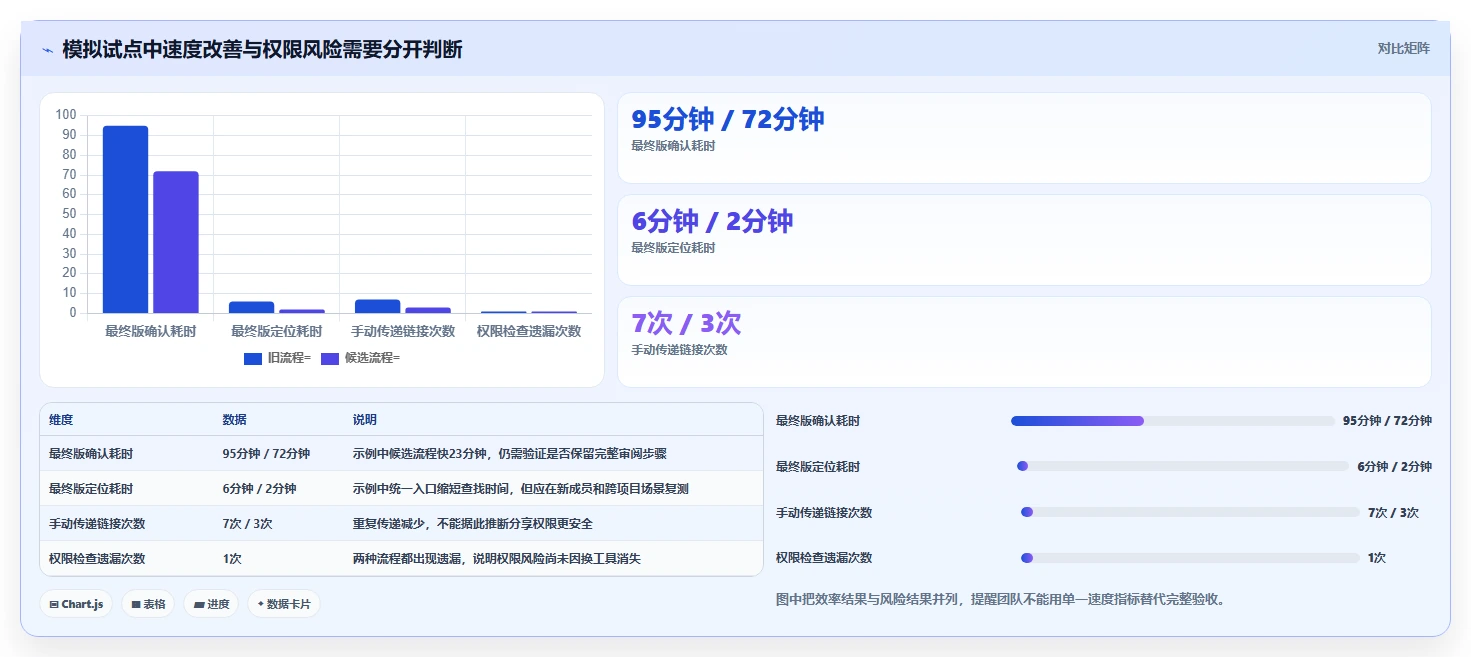Click table cell 权限检查遗漏次数 in 维度 column
The image size is (1471, 657).
click(x=97, y=559)
